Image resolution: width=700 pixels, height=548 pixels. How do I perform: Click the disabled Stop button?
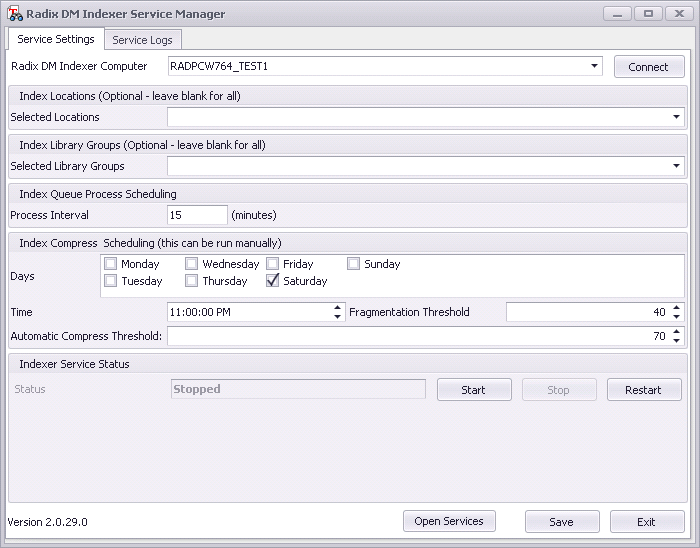click(559, 390)
